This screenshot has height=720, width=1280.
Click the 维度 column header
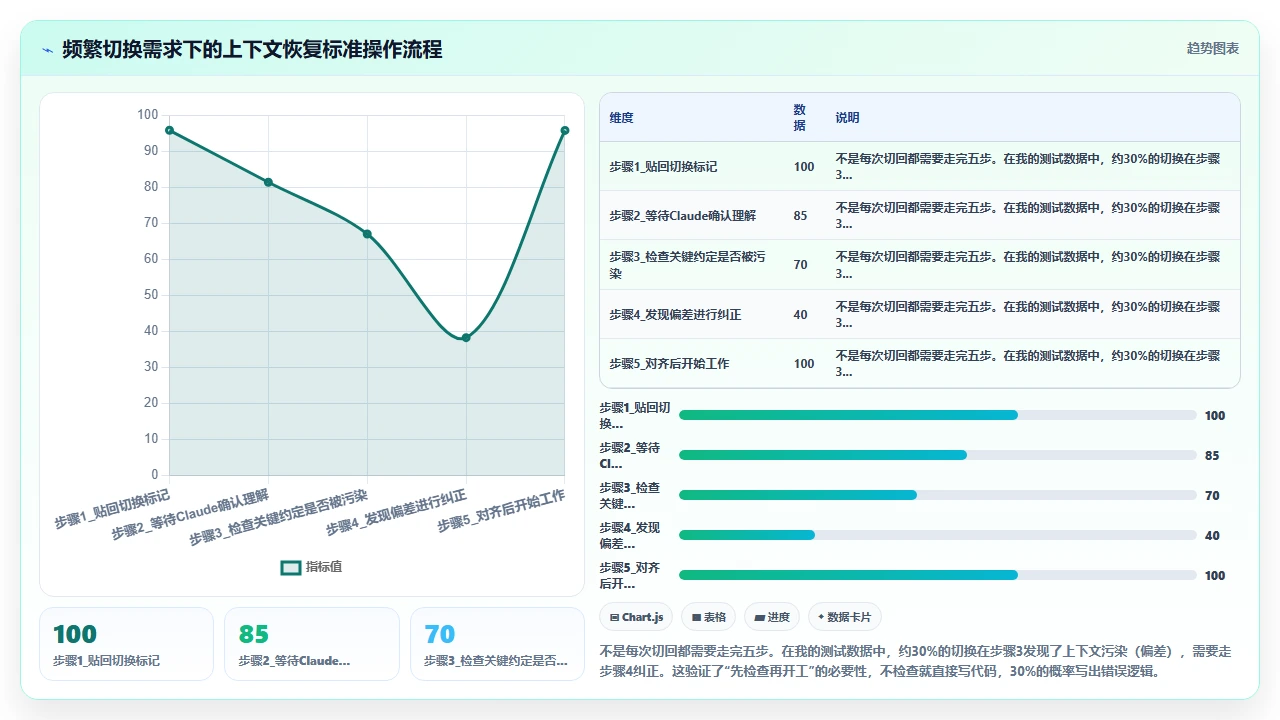coord(621,118)
